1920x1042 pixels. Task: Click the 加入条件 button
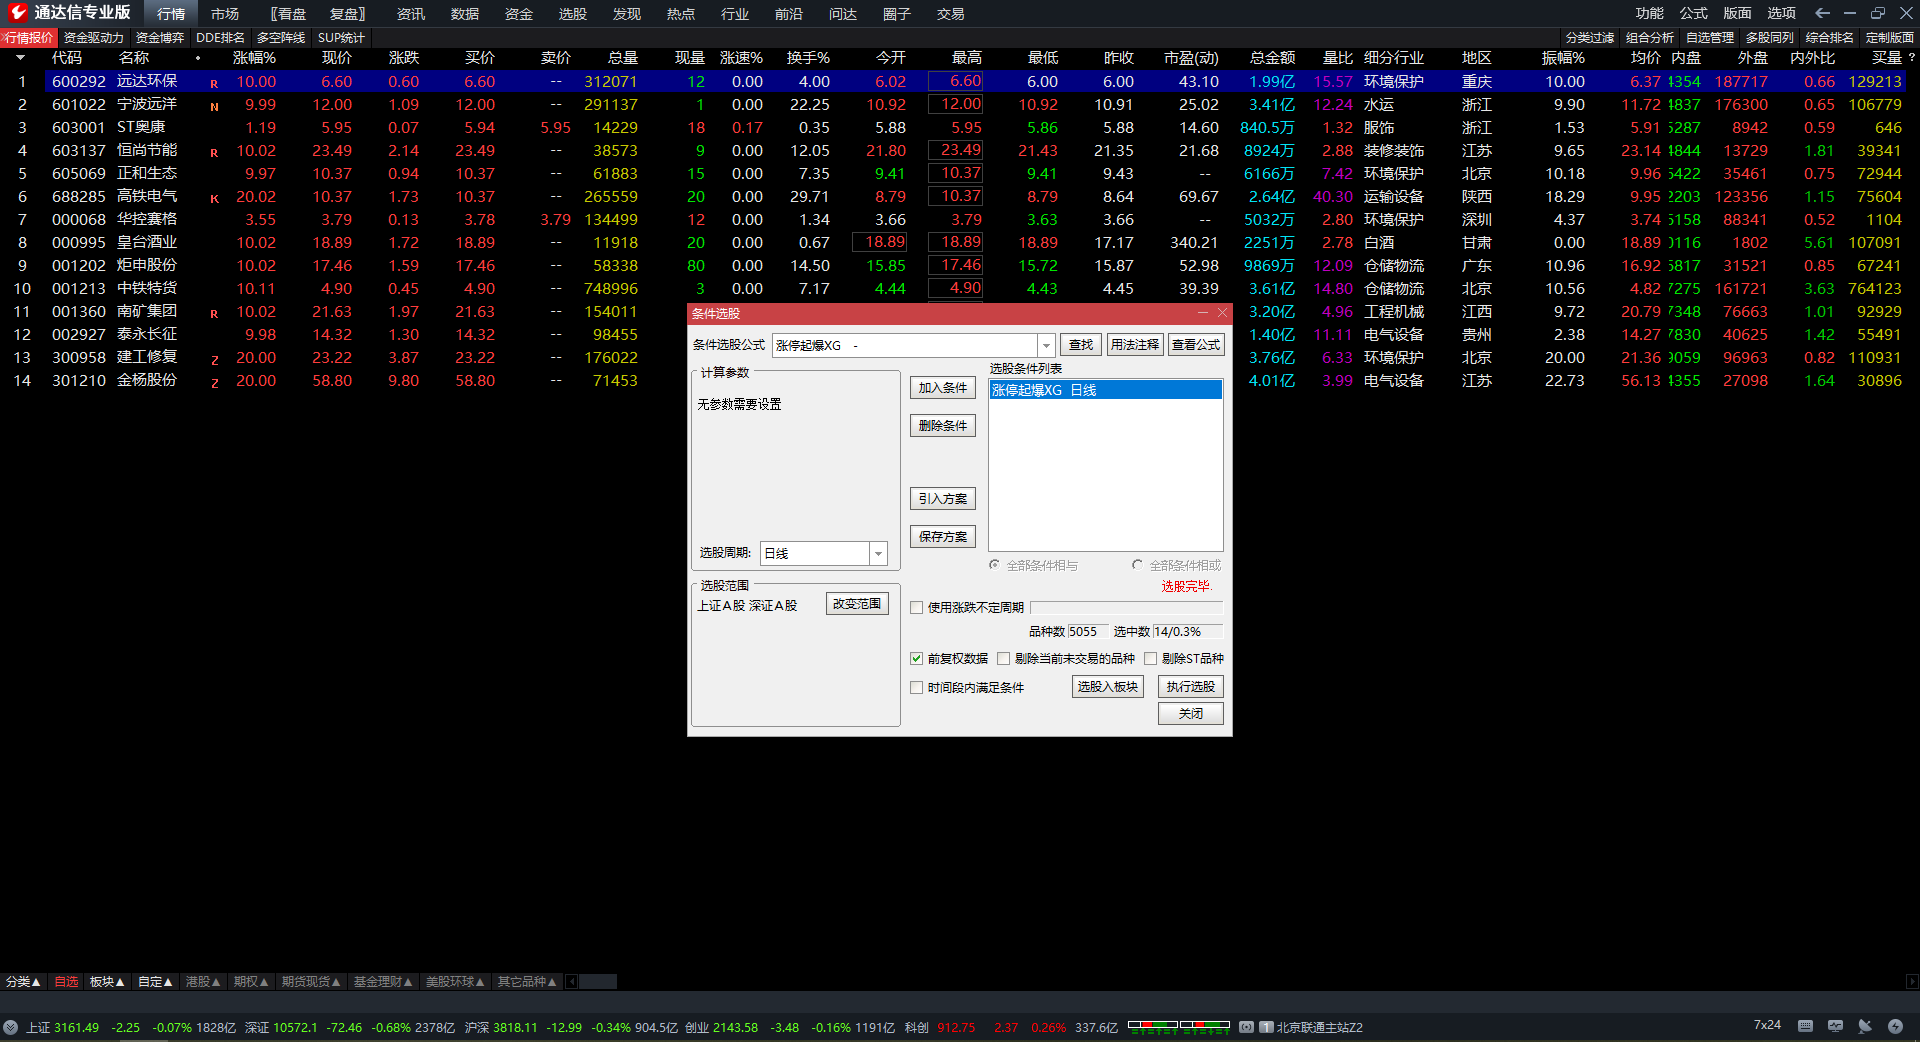tap(943, 388)
